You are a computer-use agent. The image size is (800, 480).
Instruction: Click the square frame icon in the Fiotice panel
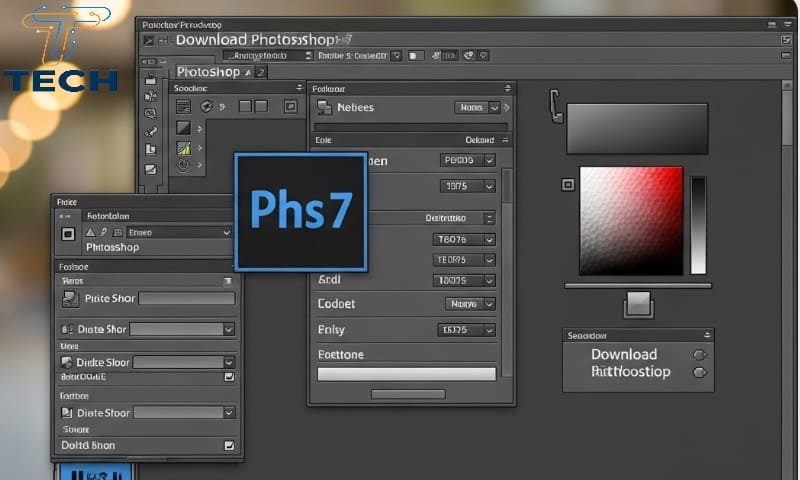click(x=68, y=234)
